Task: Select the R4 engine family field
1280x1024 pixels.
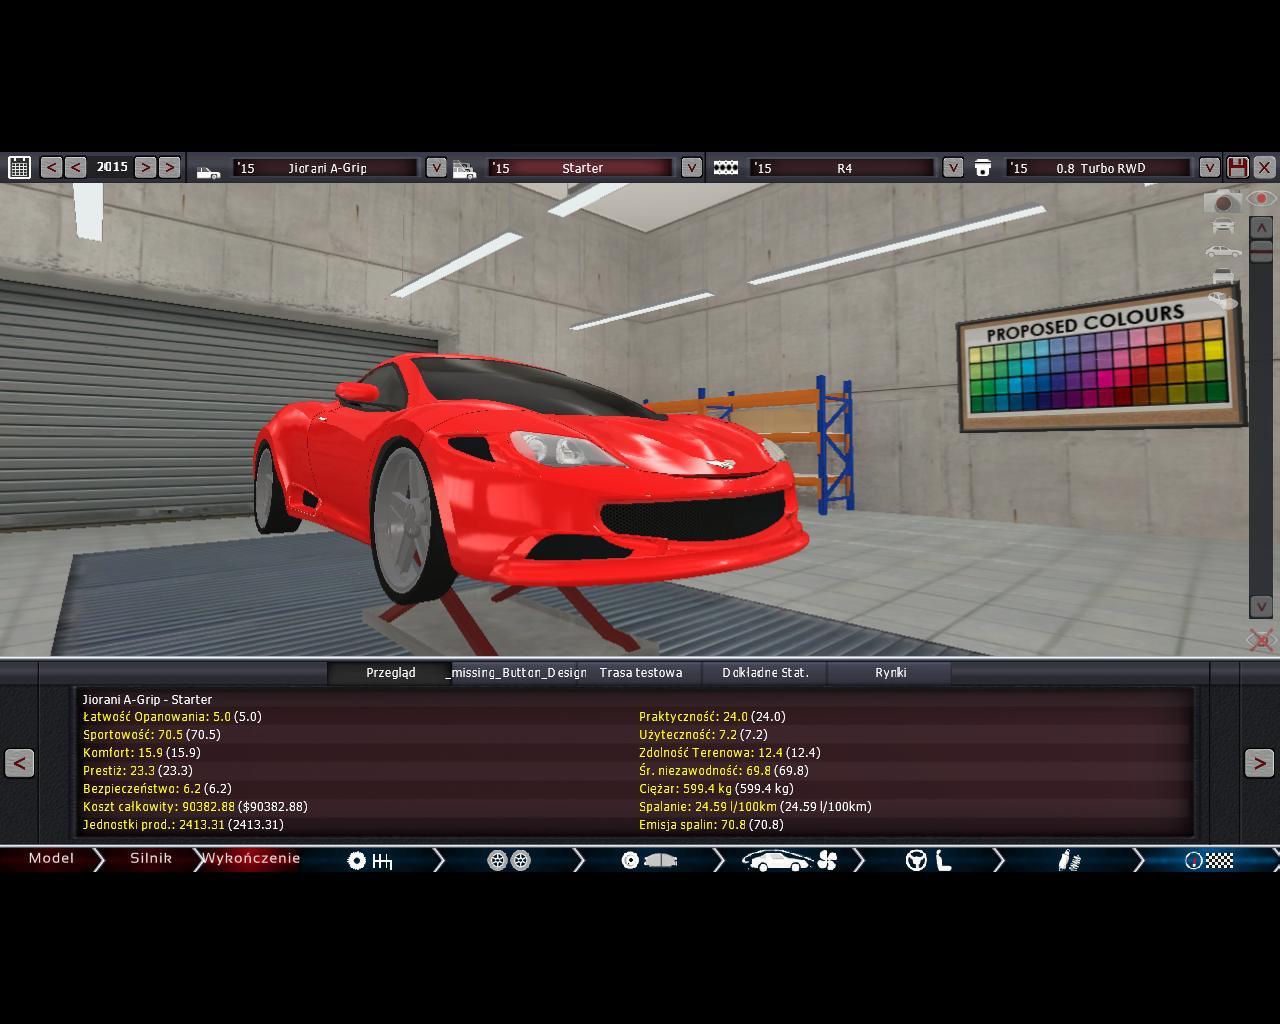Action: tap(842, 168)
